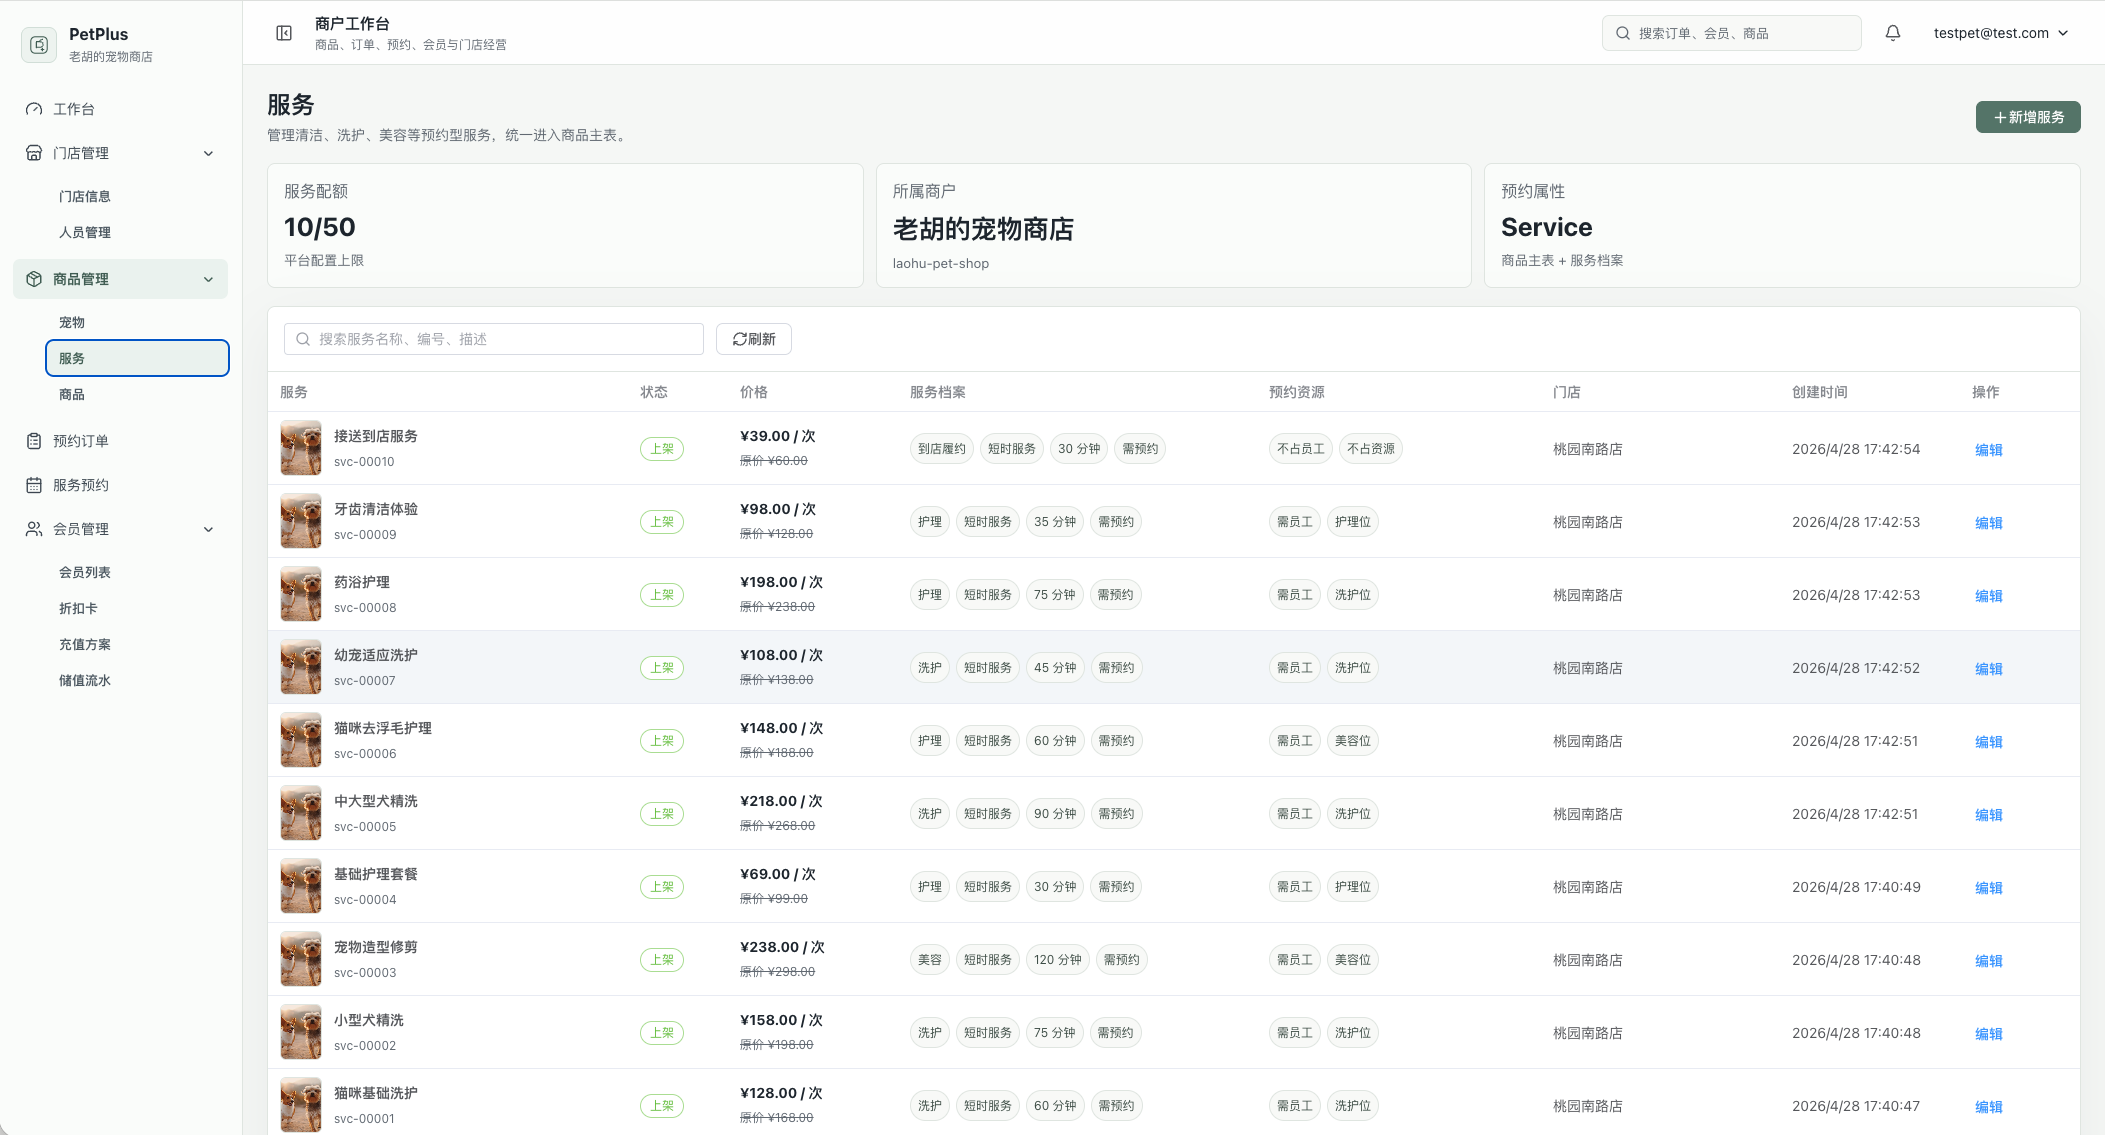Open 折扣卡 menu item
The height and width of the screenshot is (1135, 2105).
point(137,608)
